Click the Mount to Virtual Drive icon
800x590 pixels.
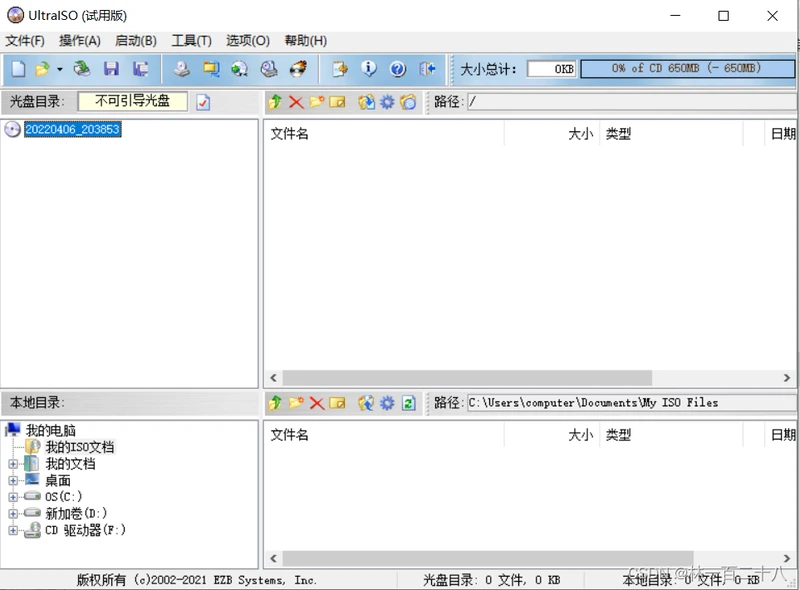(x=269, y=68)
